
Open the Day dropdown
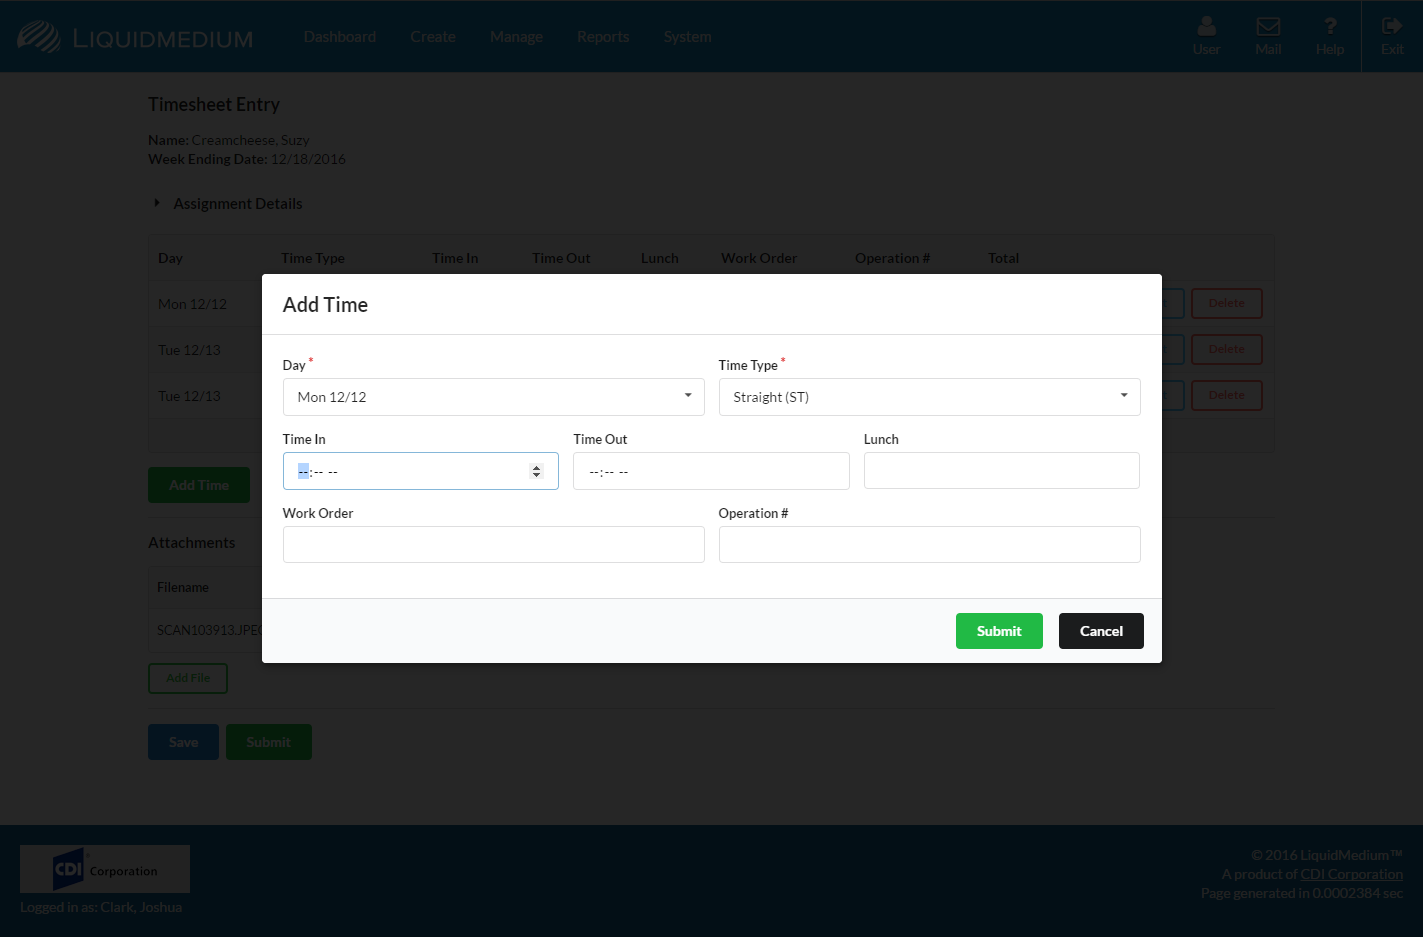coord(493,397)
